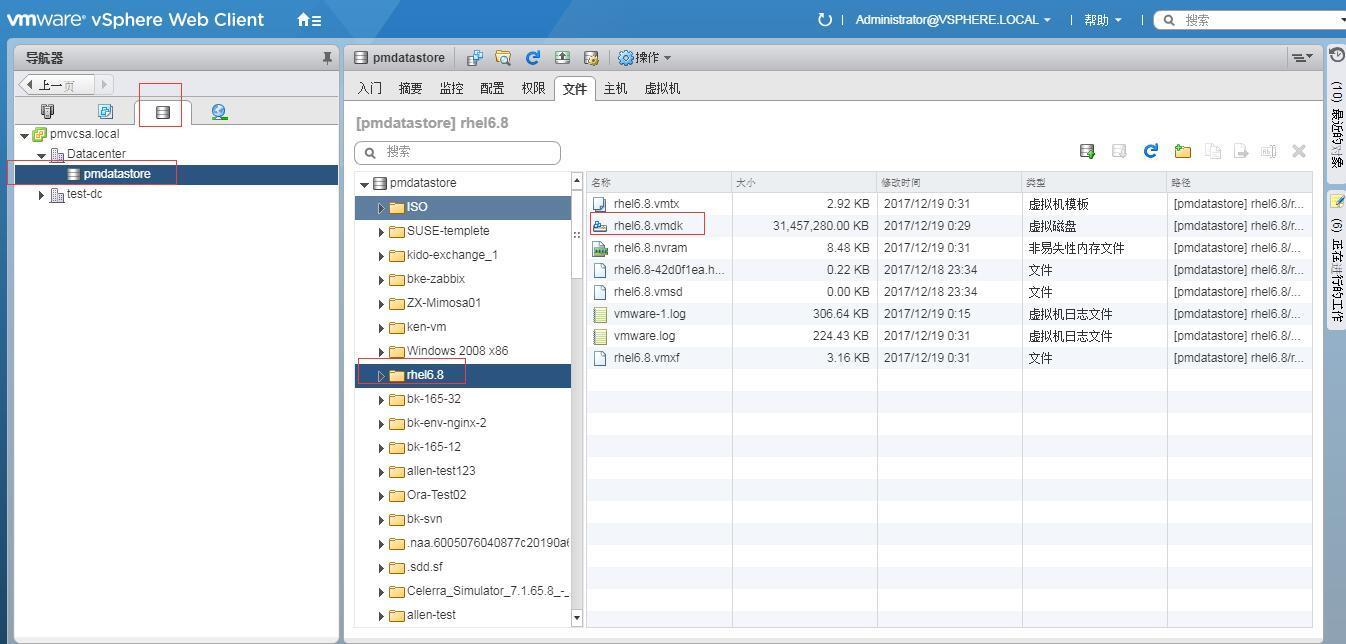Click the copy file icon

tap(1213, 151)
